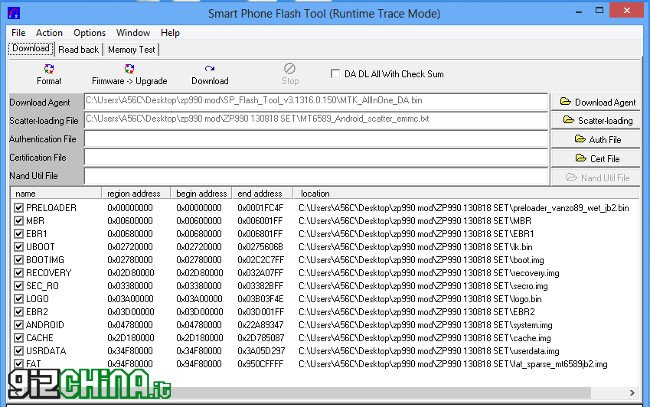Uncheck the PRELOADER partition
The image size is (650, 407).
(x=19, y=208)
